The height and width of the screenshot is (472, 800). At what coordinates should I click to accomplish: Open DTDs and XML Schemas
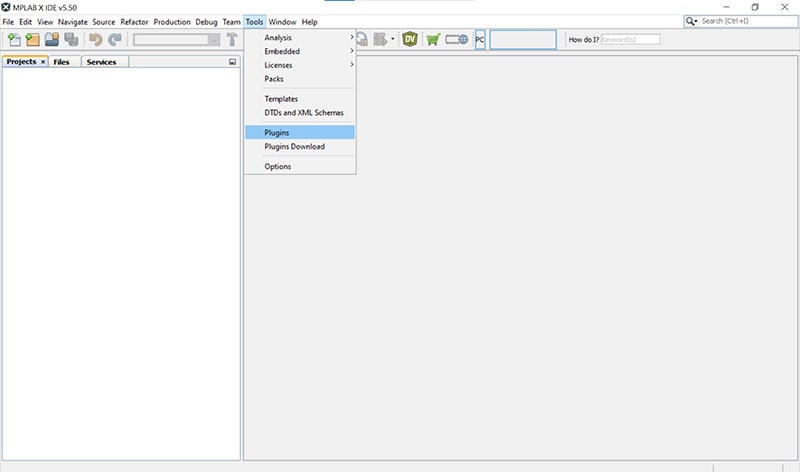click(x=299, y=112)
